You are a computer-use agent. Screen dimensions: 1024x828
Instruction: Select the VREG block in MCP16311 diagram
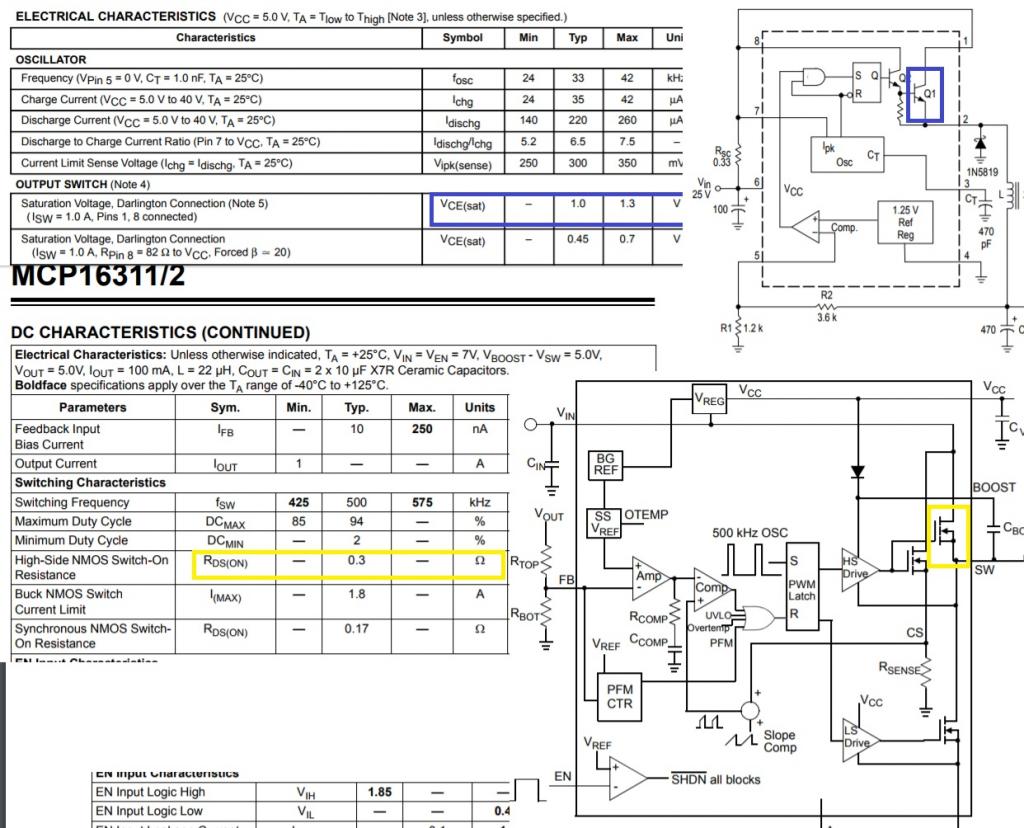[709, 399]
